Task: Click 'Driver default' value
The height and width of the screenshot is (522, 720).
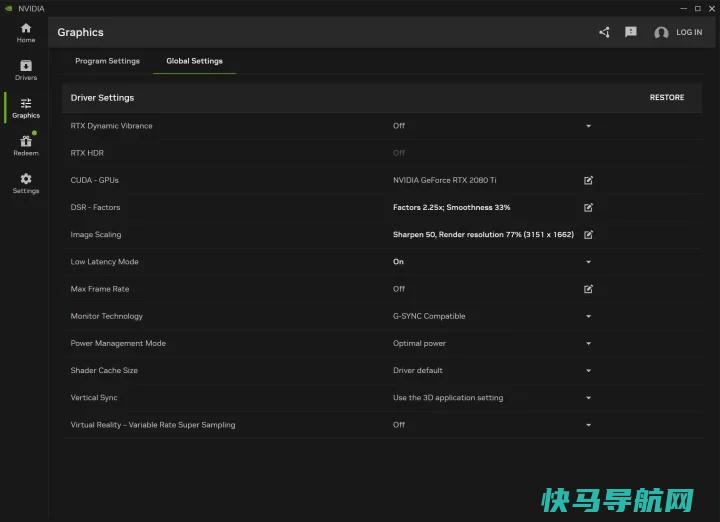Action: (418, 370)
